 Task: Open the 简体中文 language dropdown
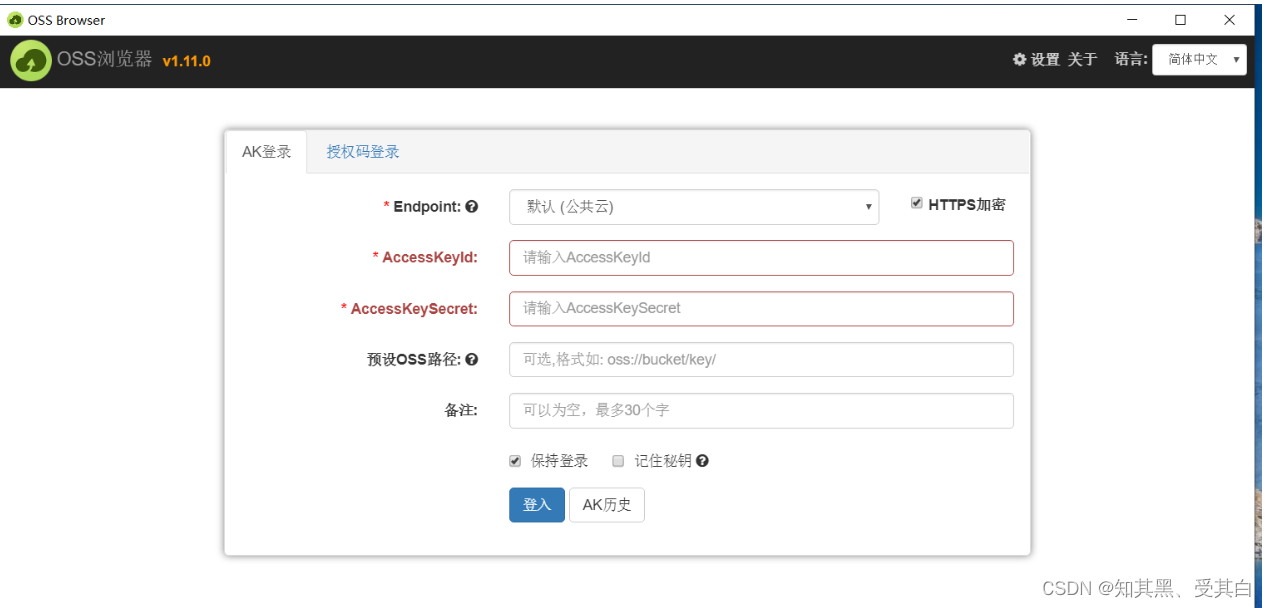1199,60
